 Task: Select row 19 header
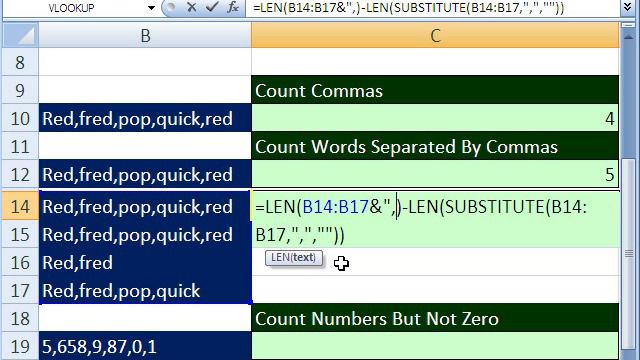20,346
